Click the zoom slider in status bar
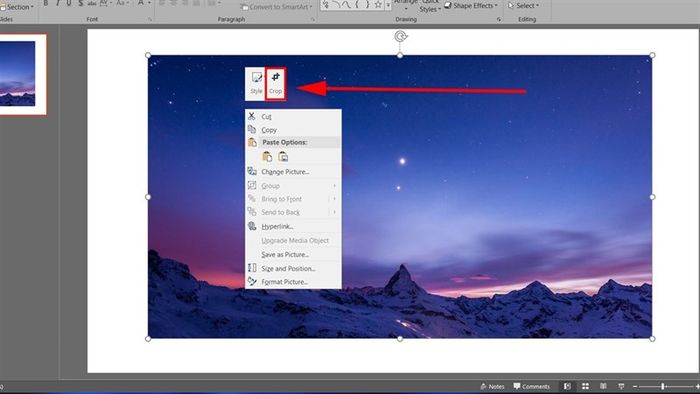Screen dimensions: 700x394 663,386
